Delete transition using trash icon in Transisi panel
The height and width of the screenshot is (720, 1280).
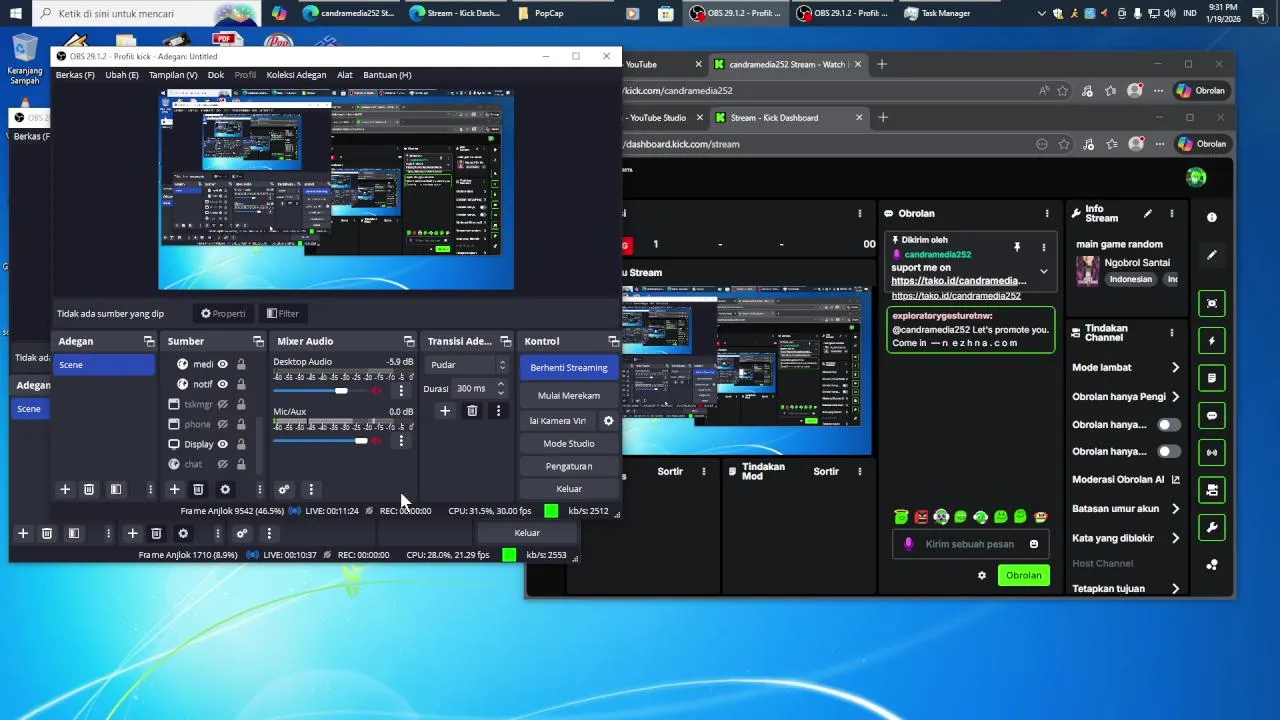pyautogui.click(x=472, y=411)
